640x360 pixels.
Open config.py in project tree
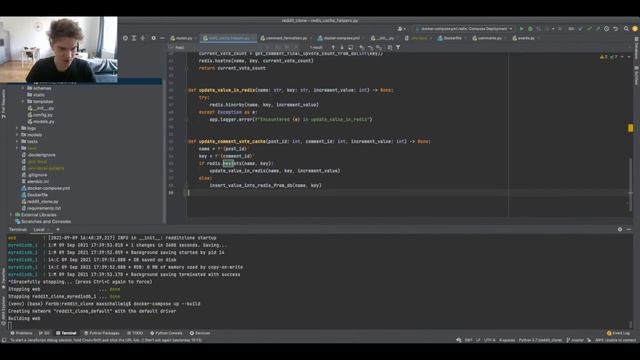[41, 115]
